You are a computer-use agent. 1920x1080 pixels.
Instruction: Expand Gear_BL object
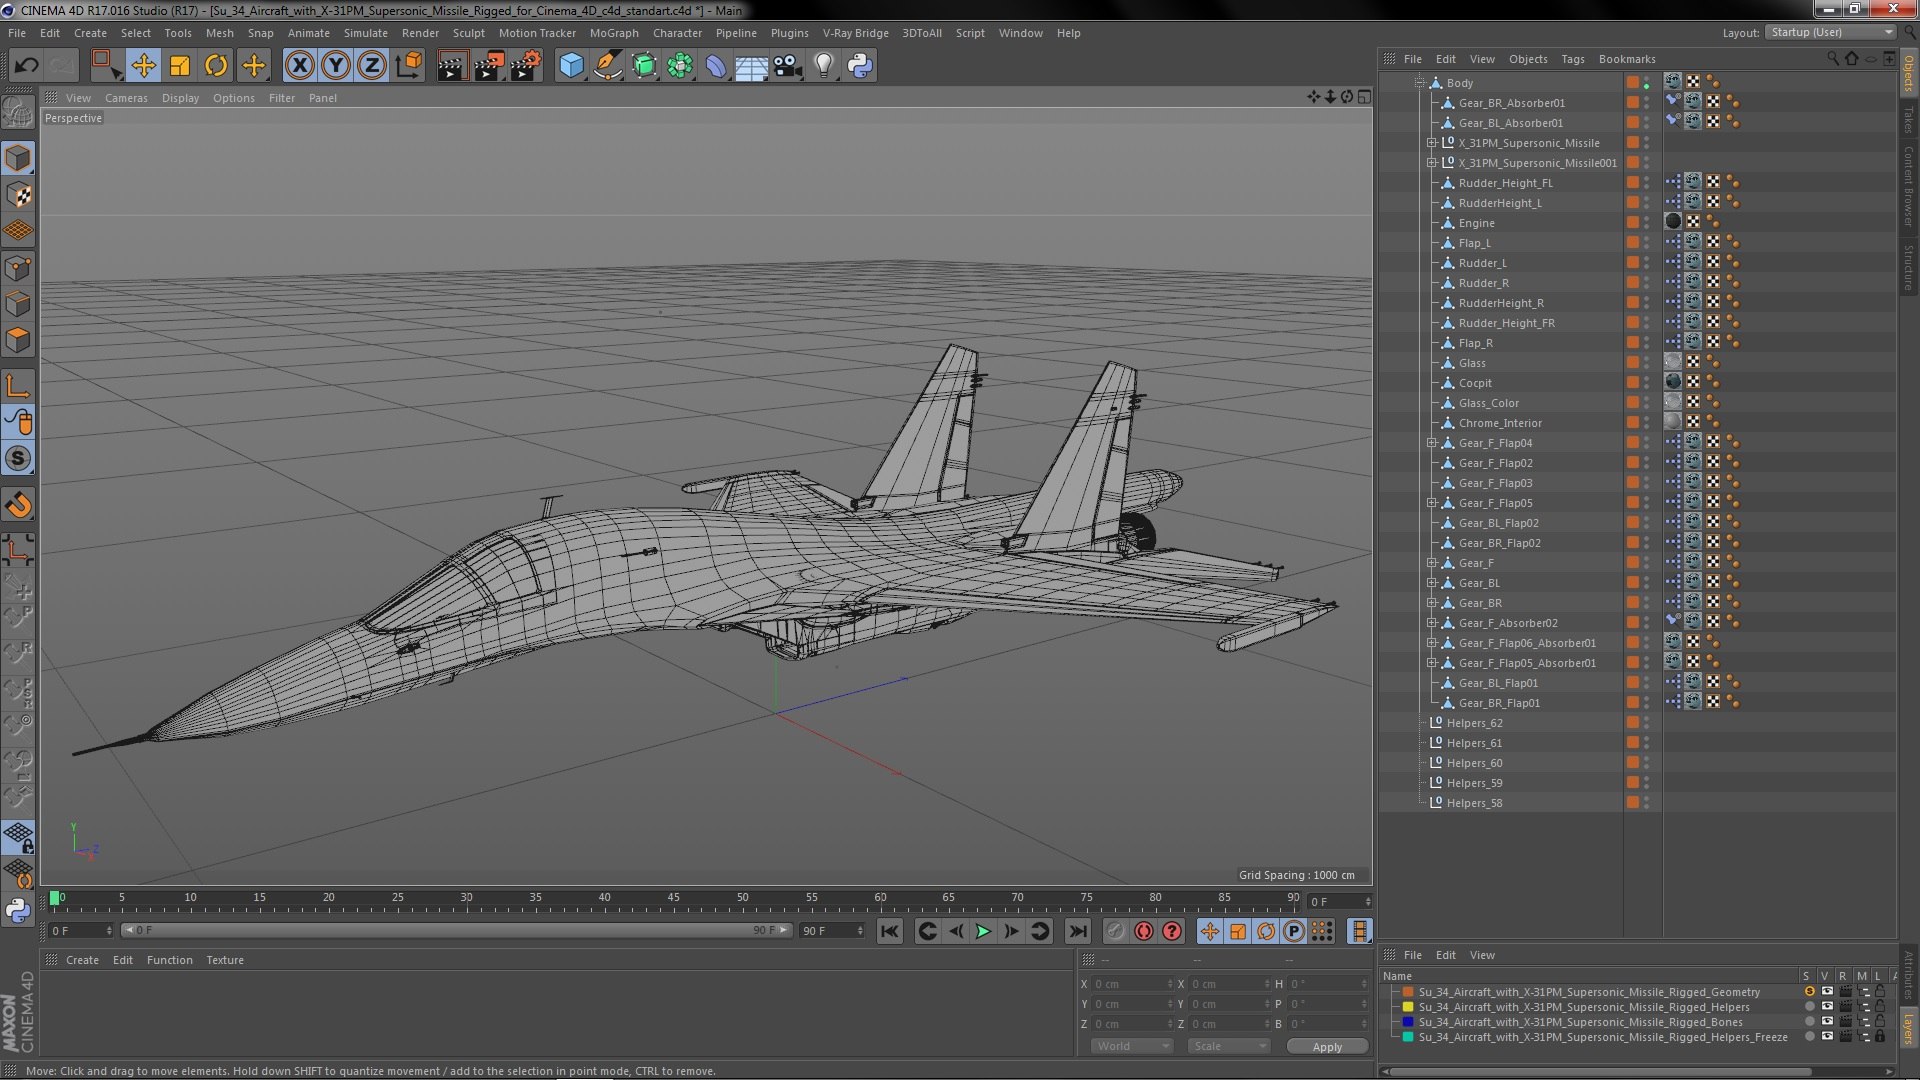tap(1431, 583)
